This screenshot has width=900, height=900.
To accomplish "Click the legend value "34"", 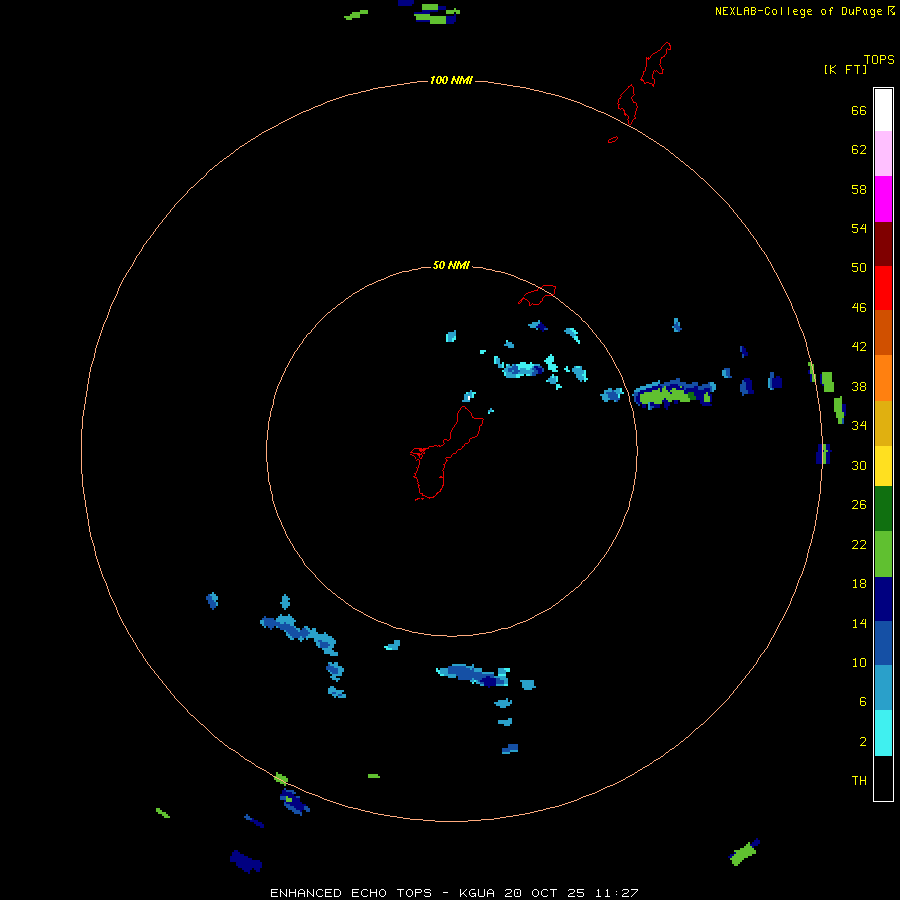I will click(x=859, y=426).
